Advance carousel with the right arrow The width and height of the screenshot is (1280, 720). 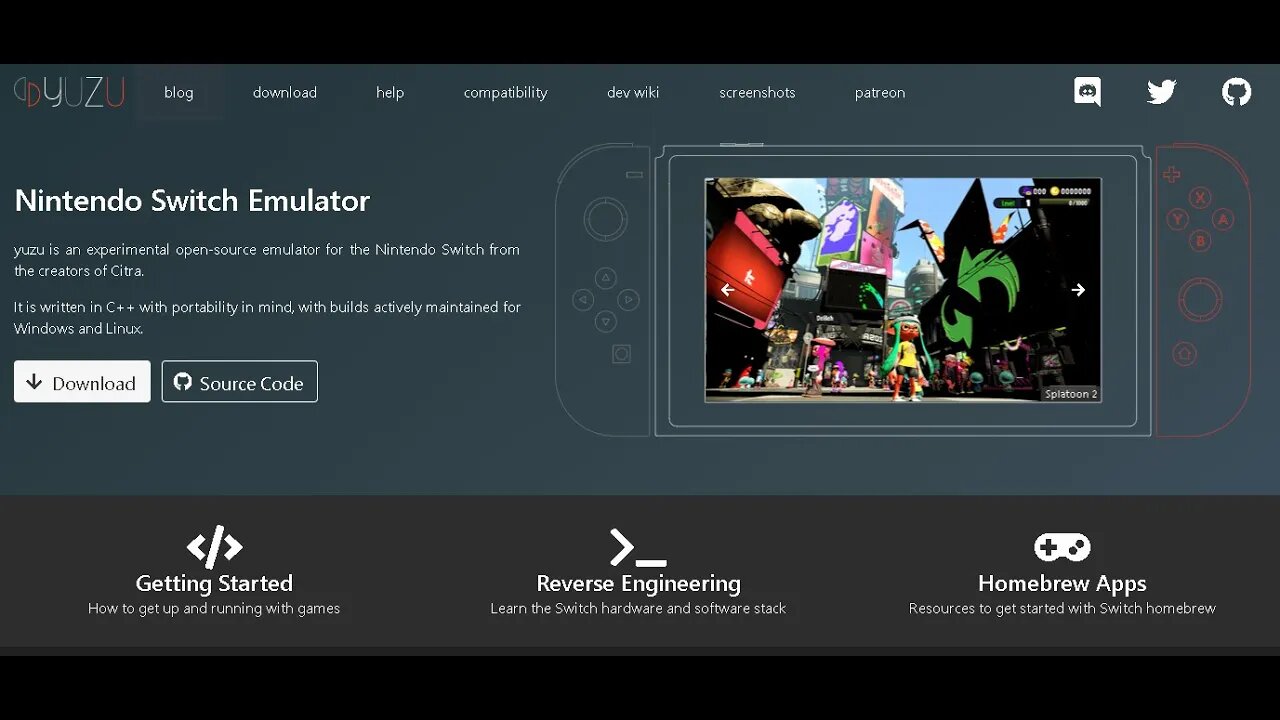1078,290
